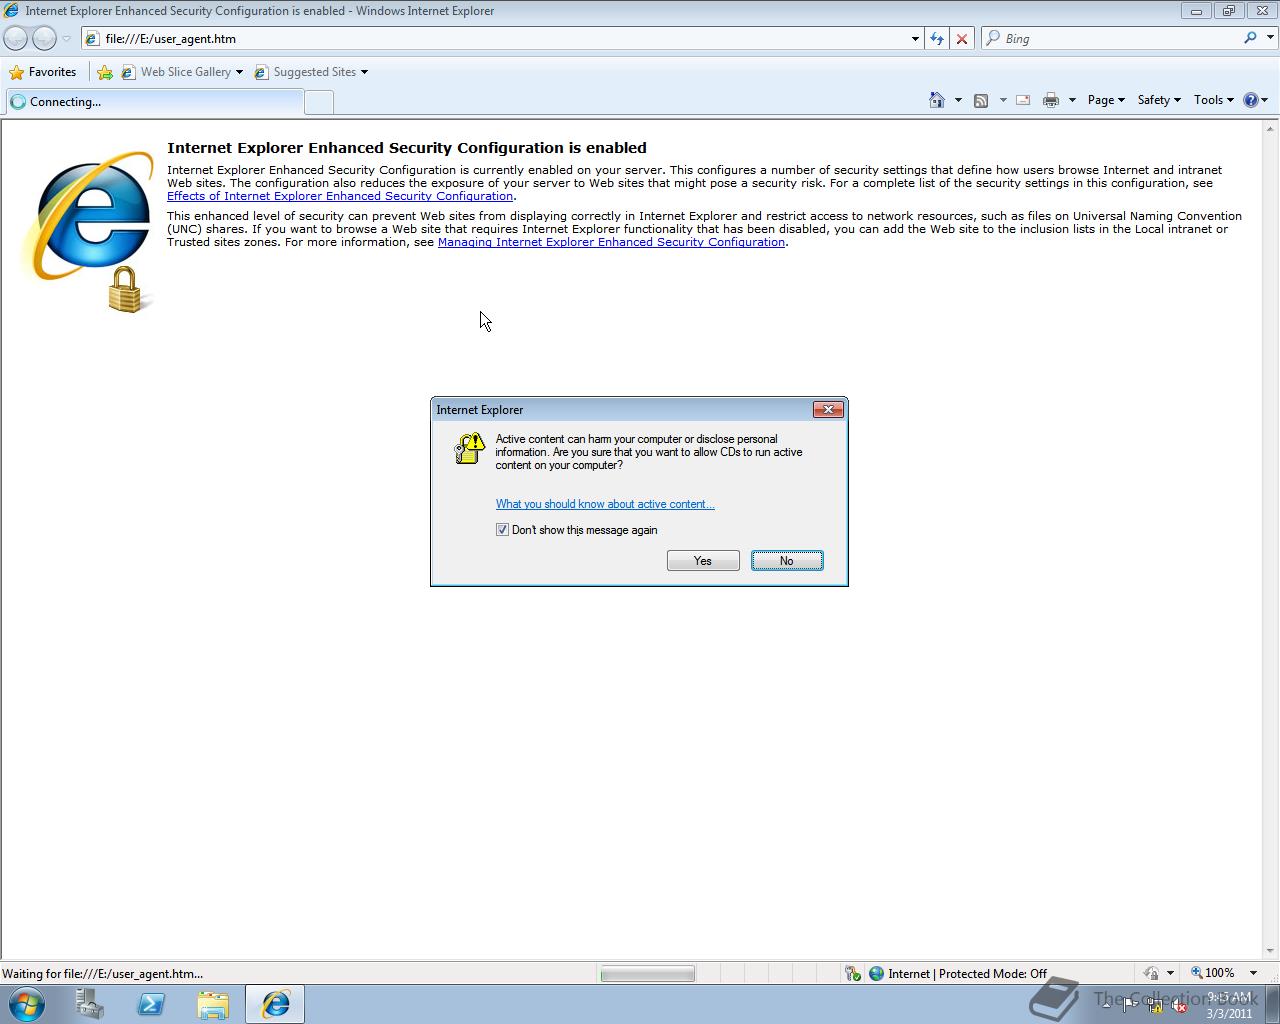Image resolution: width=1280 pixels, height=1024 pixels.
Task: Open Effects of Internet Explorer Enhanced Security Configuration link
Action: tap(340, 196)
